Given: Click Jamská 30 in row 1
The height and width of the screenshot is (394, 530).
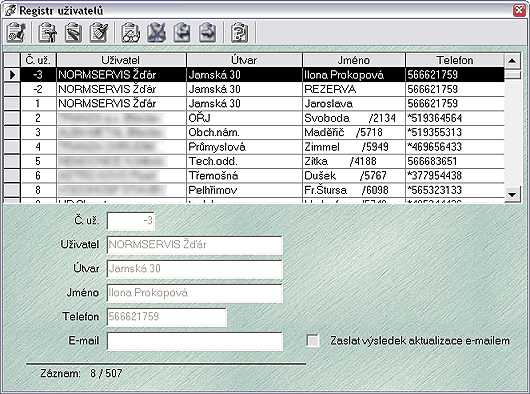Looking at the screenshot, I should [244, 103].
